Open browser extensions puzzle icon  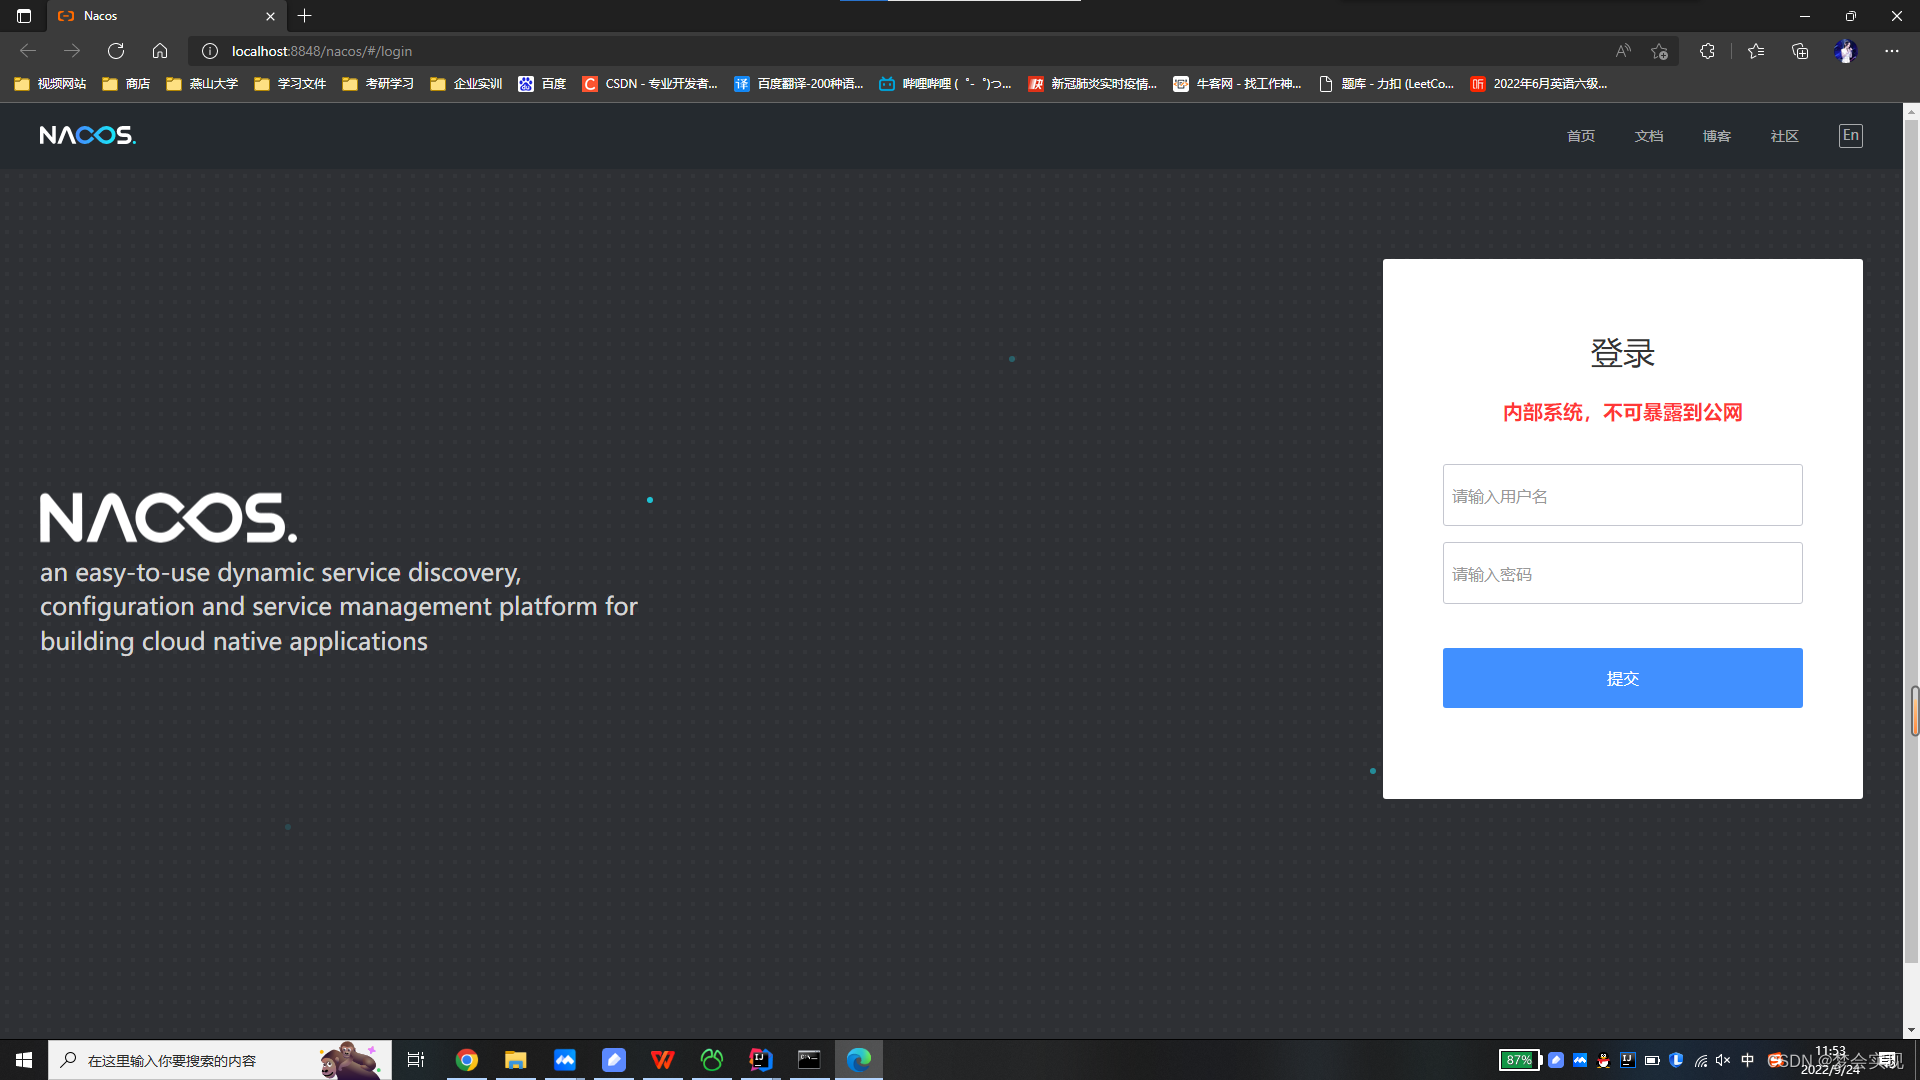pyautogui.click(x=1707, y=51)
